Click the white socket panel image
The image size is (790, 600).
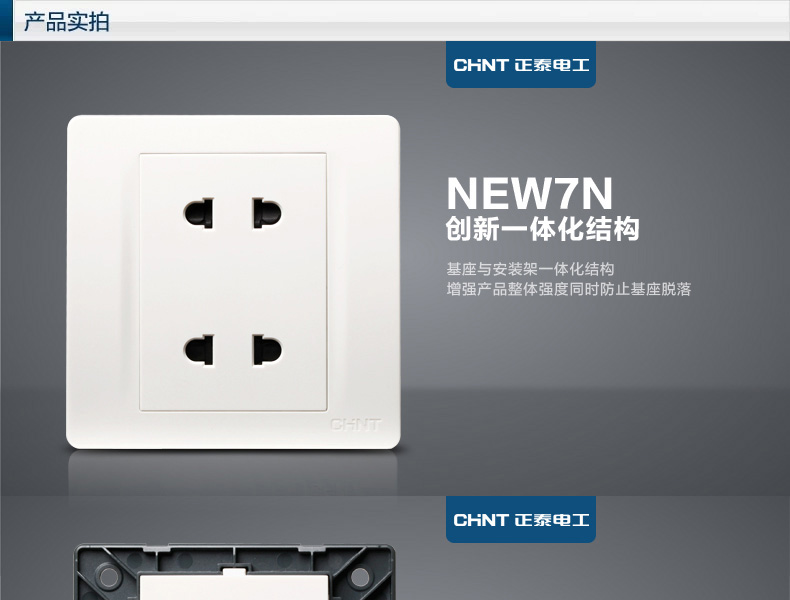[233, 282]
